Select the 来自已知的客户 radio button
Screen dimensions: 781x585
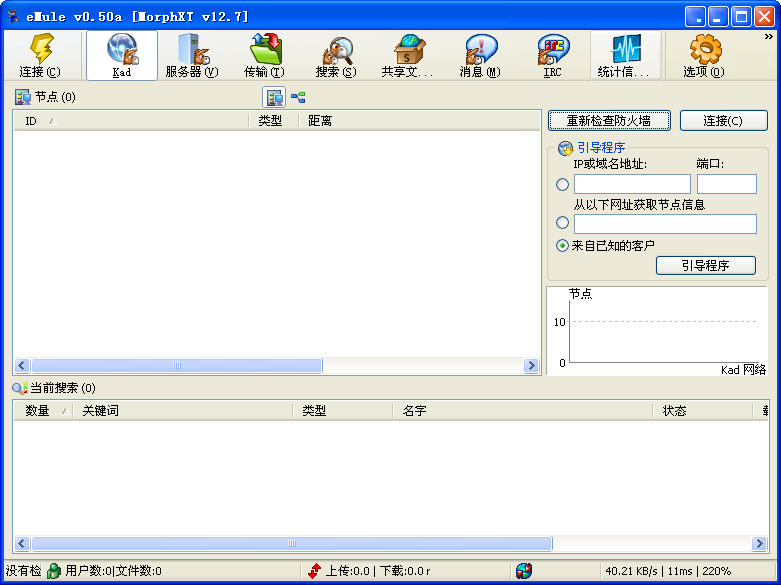pos(562,245)
